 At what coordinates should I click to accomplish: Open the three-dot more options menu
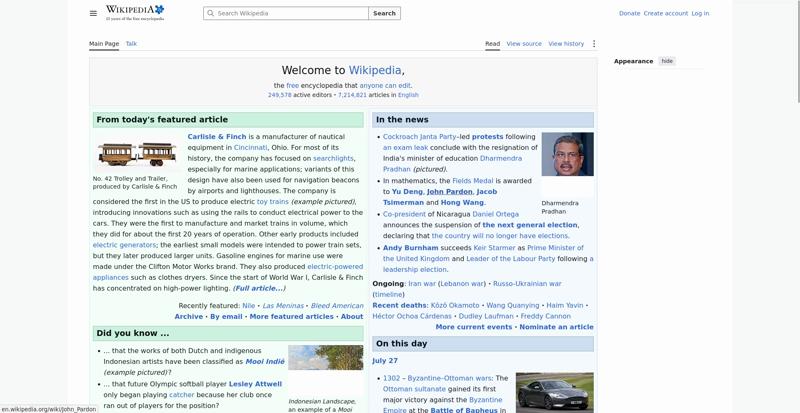(x=593, y=44)
